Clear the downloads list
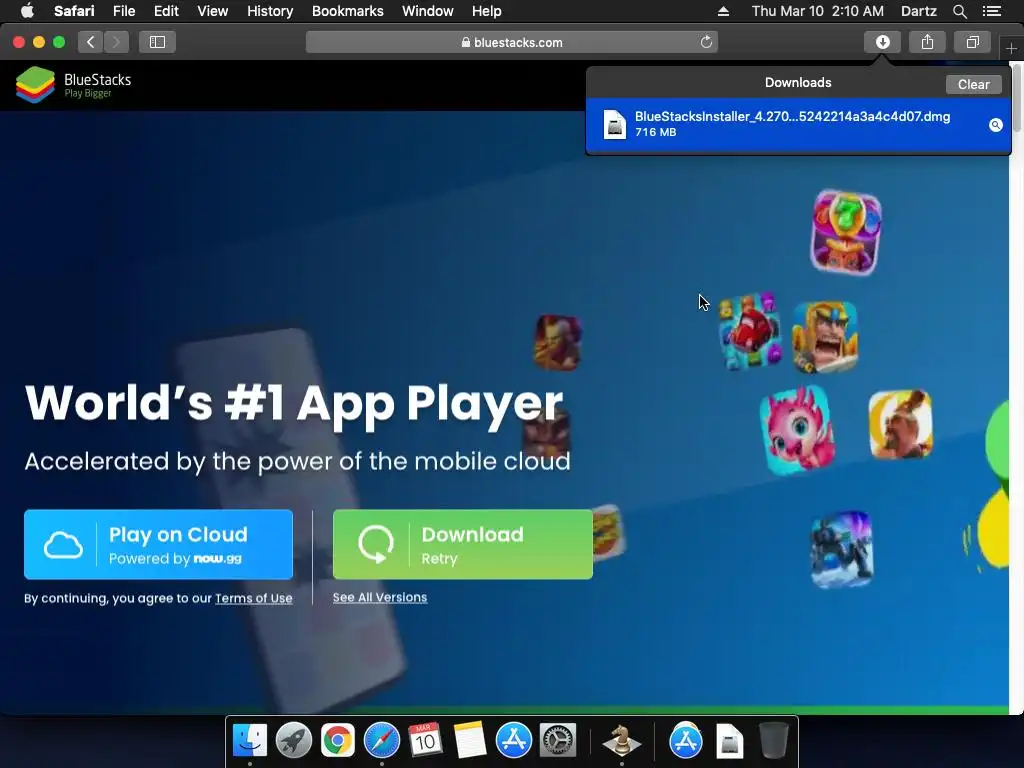The height and width of the screenshot is (768, 1024). [973, 84]
